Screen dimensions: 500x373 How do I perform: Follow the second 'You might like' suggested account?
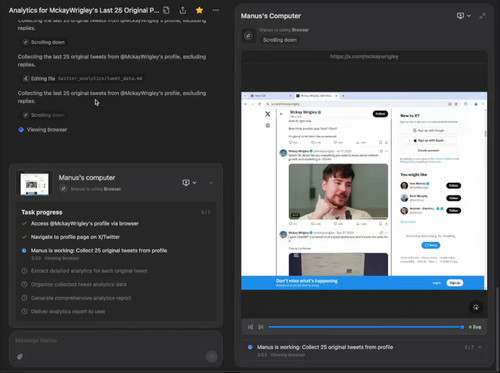[453, 198]
